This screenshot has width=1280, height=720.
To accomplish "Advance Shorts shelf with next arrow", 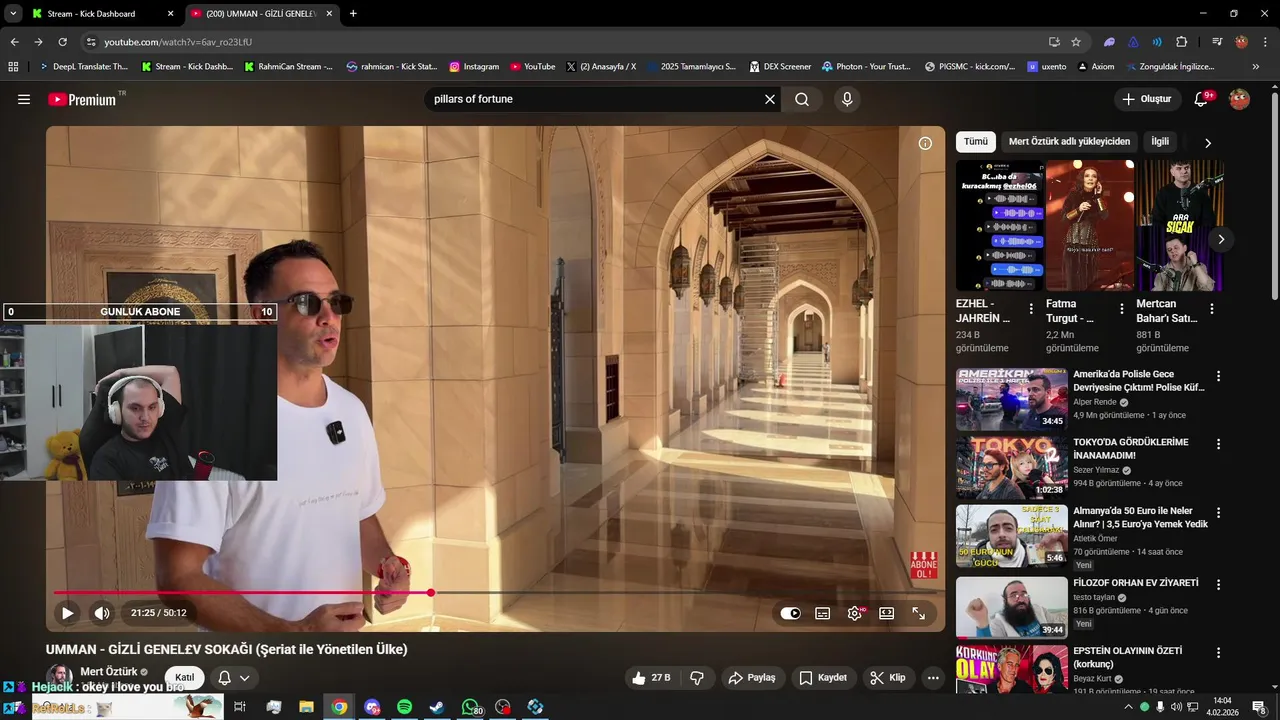I will [x=1221, y=239].
